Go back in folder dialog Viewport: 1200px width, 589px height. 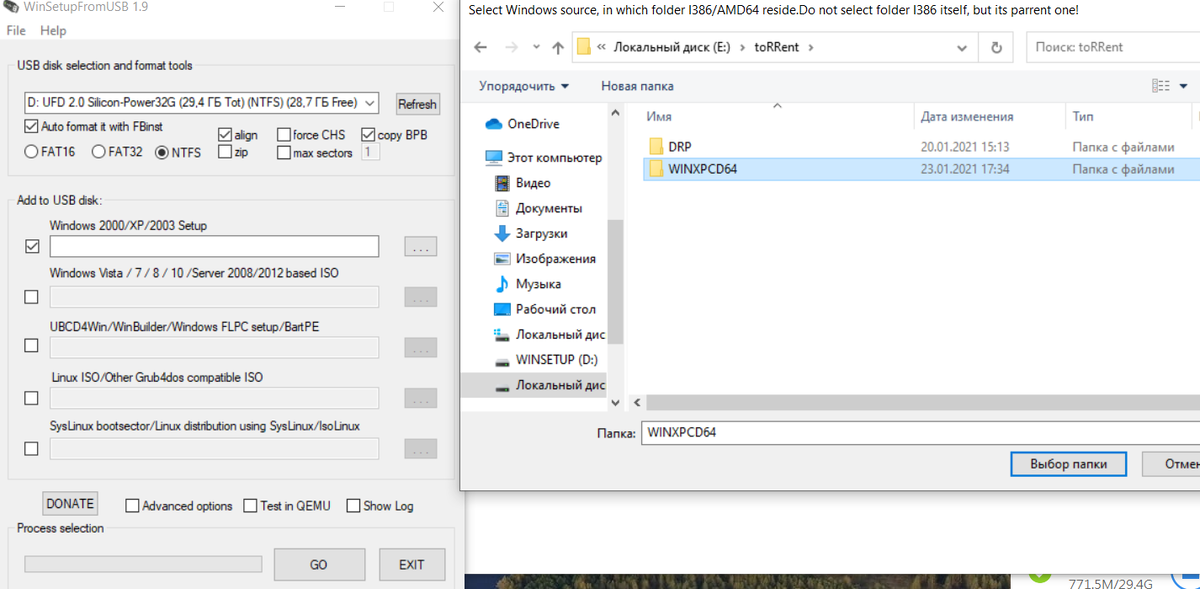pos(481,47)
